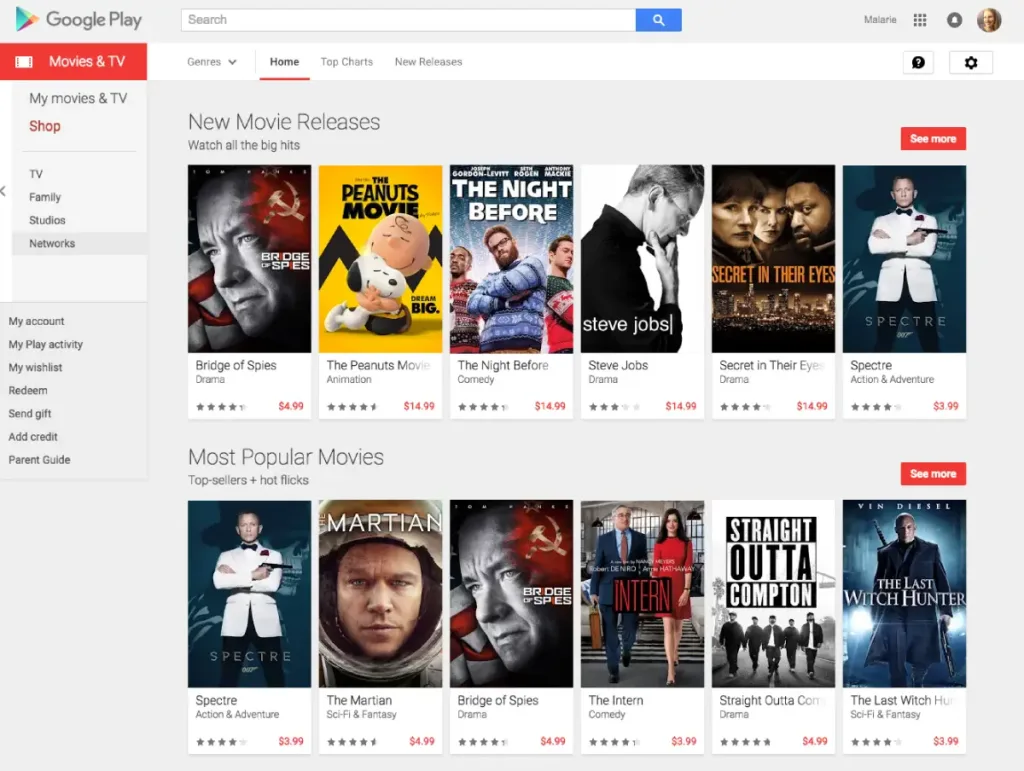Open the Google apps grid icon
Screen dimensions: 1024x771
point(920,20)
